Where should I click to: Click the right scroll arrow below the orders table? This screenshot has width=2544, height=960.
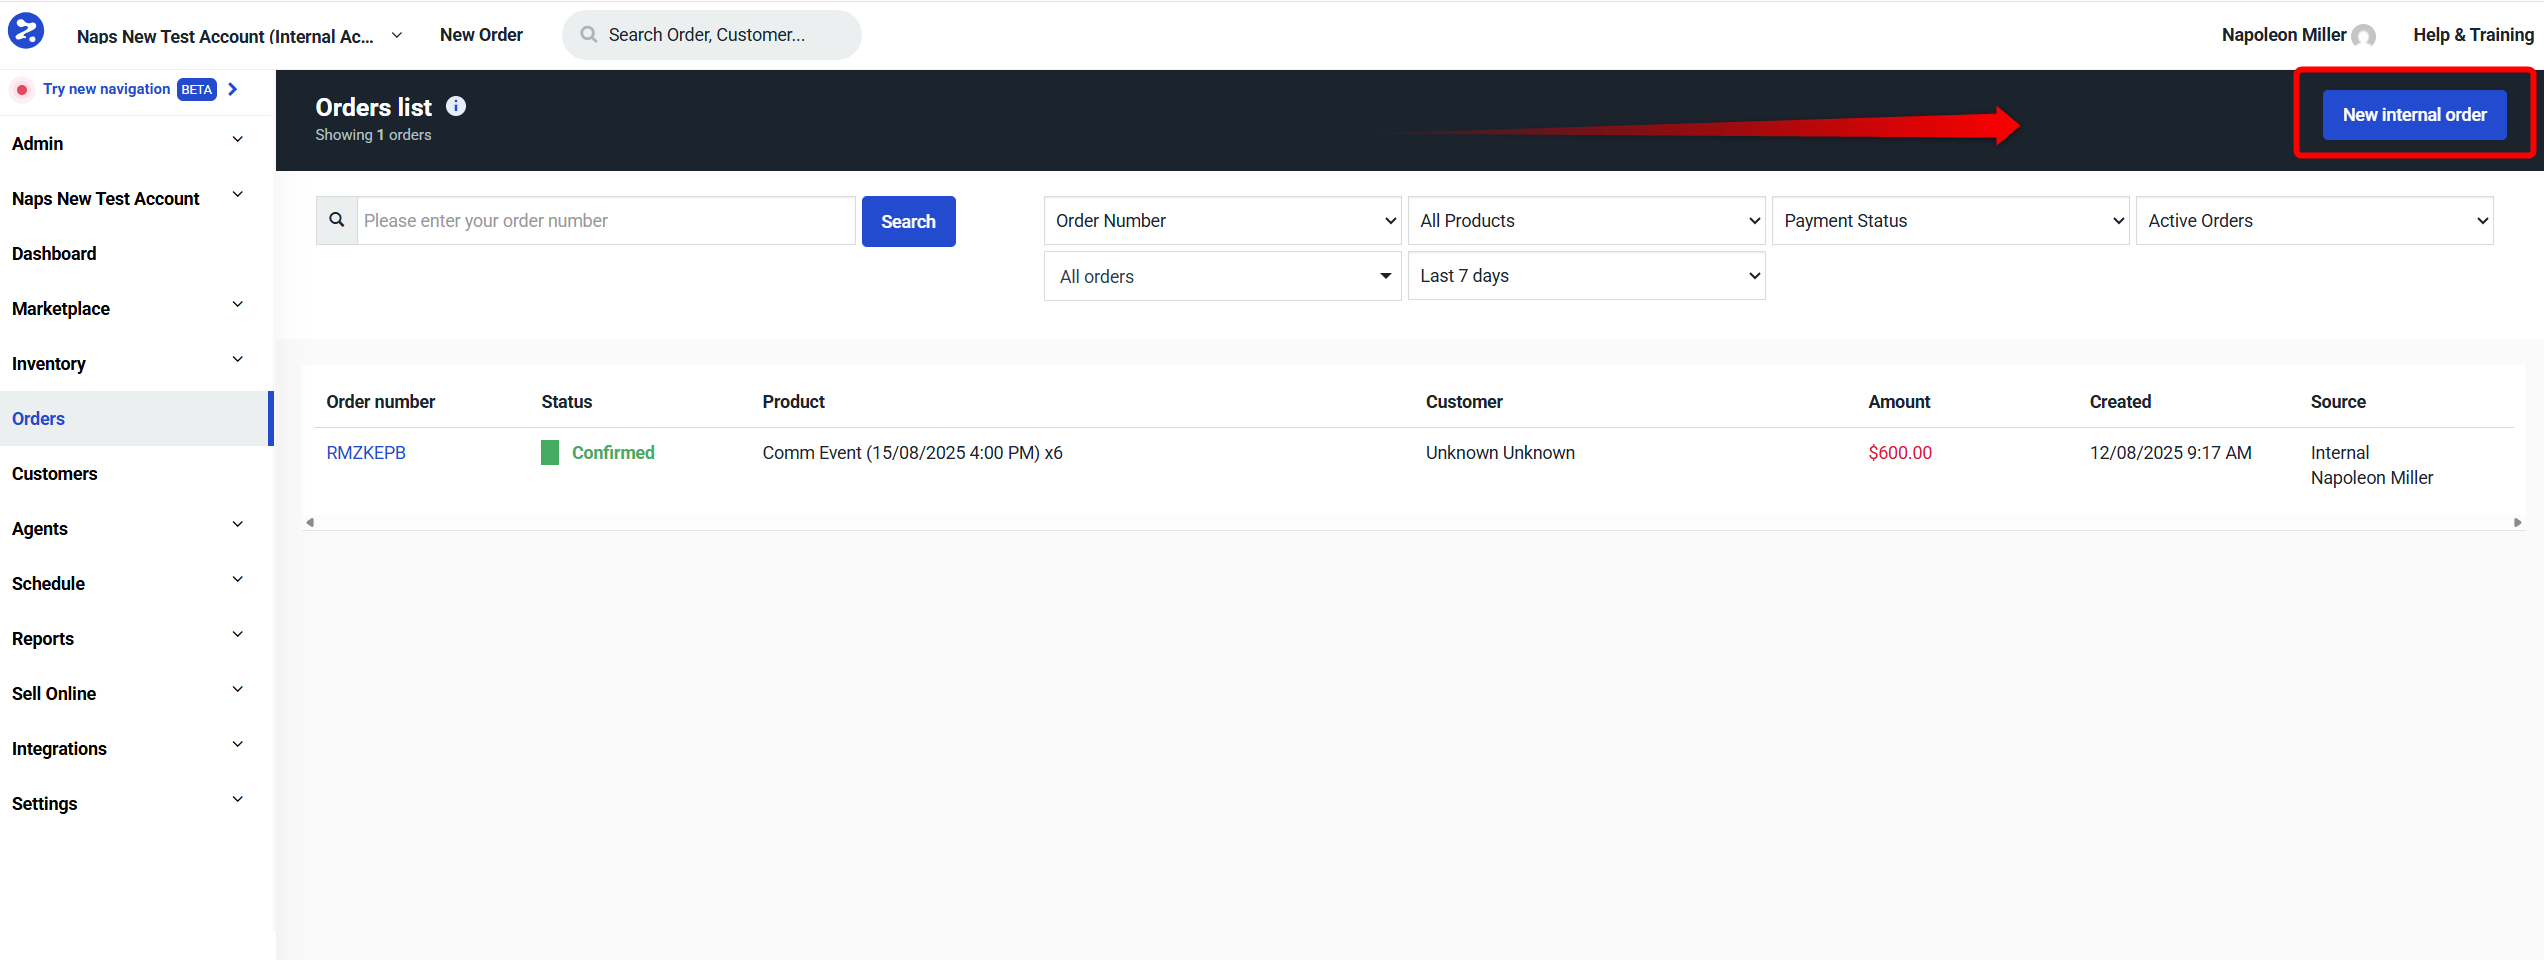pyautogui.click(x=2517, y=521)
